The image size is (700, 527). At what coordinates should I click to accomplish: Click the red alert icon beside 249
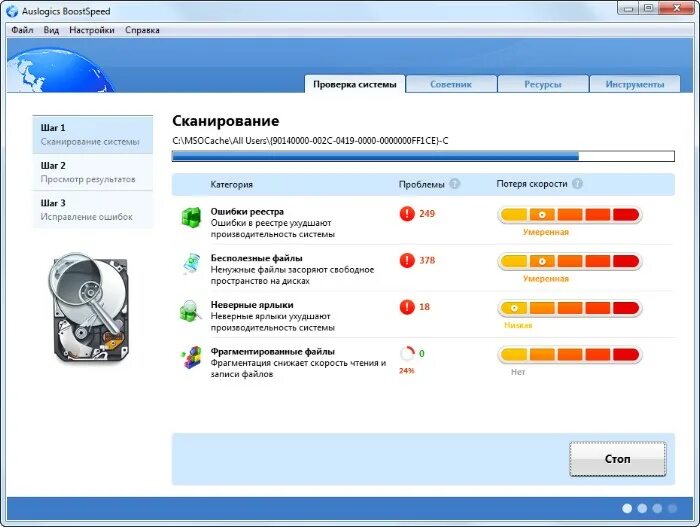coord(407,213)
